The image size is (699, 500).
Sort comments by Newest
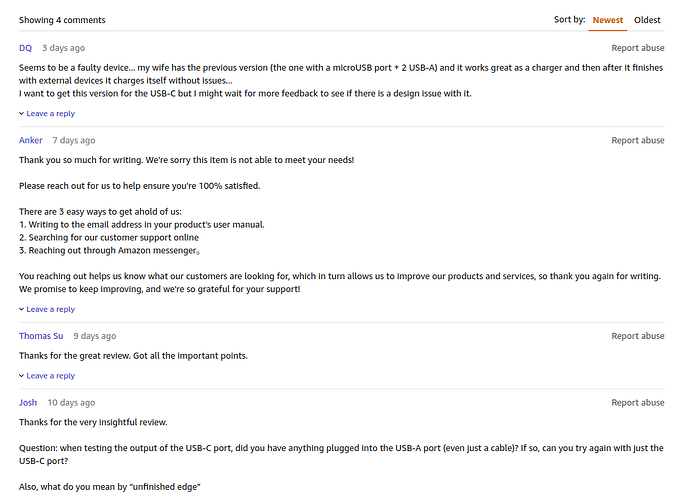(x=608, y=20)
